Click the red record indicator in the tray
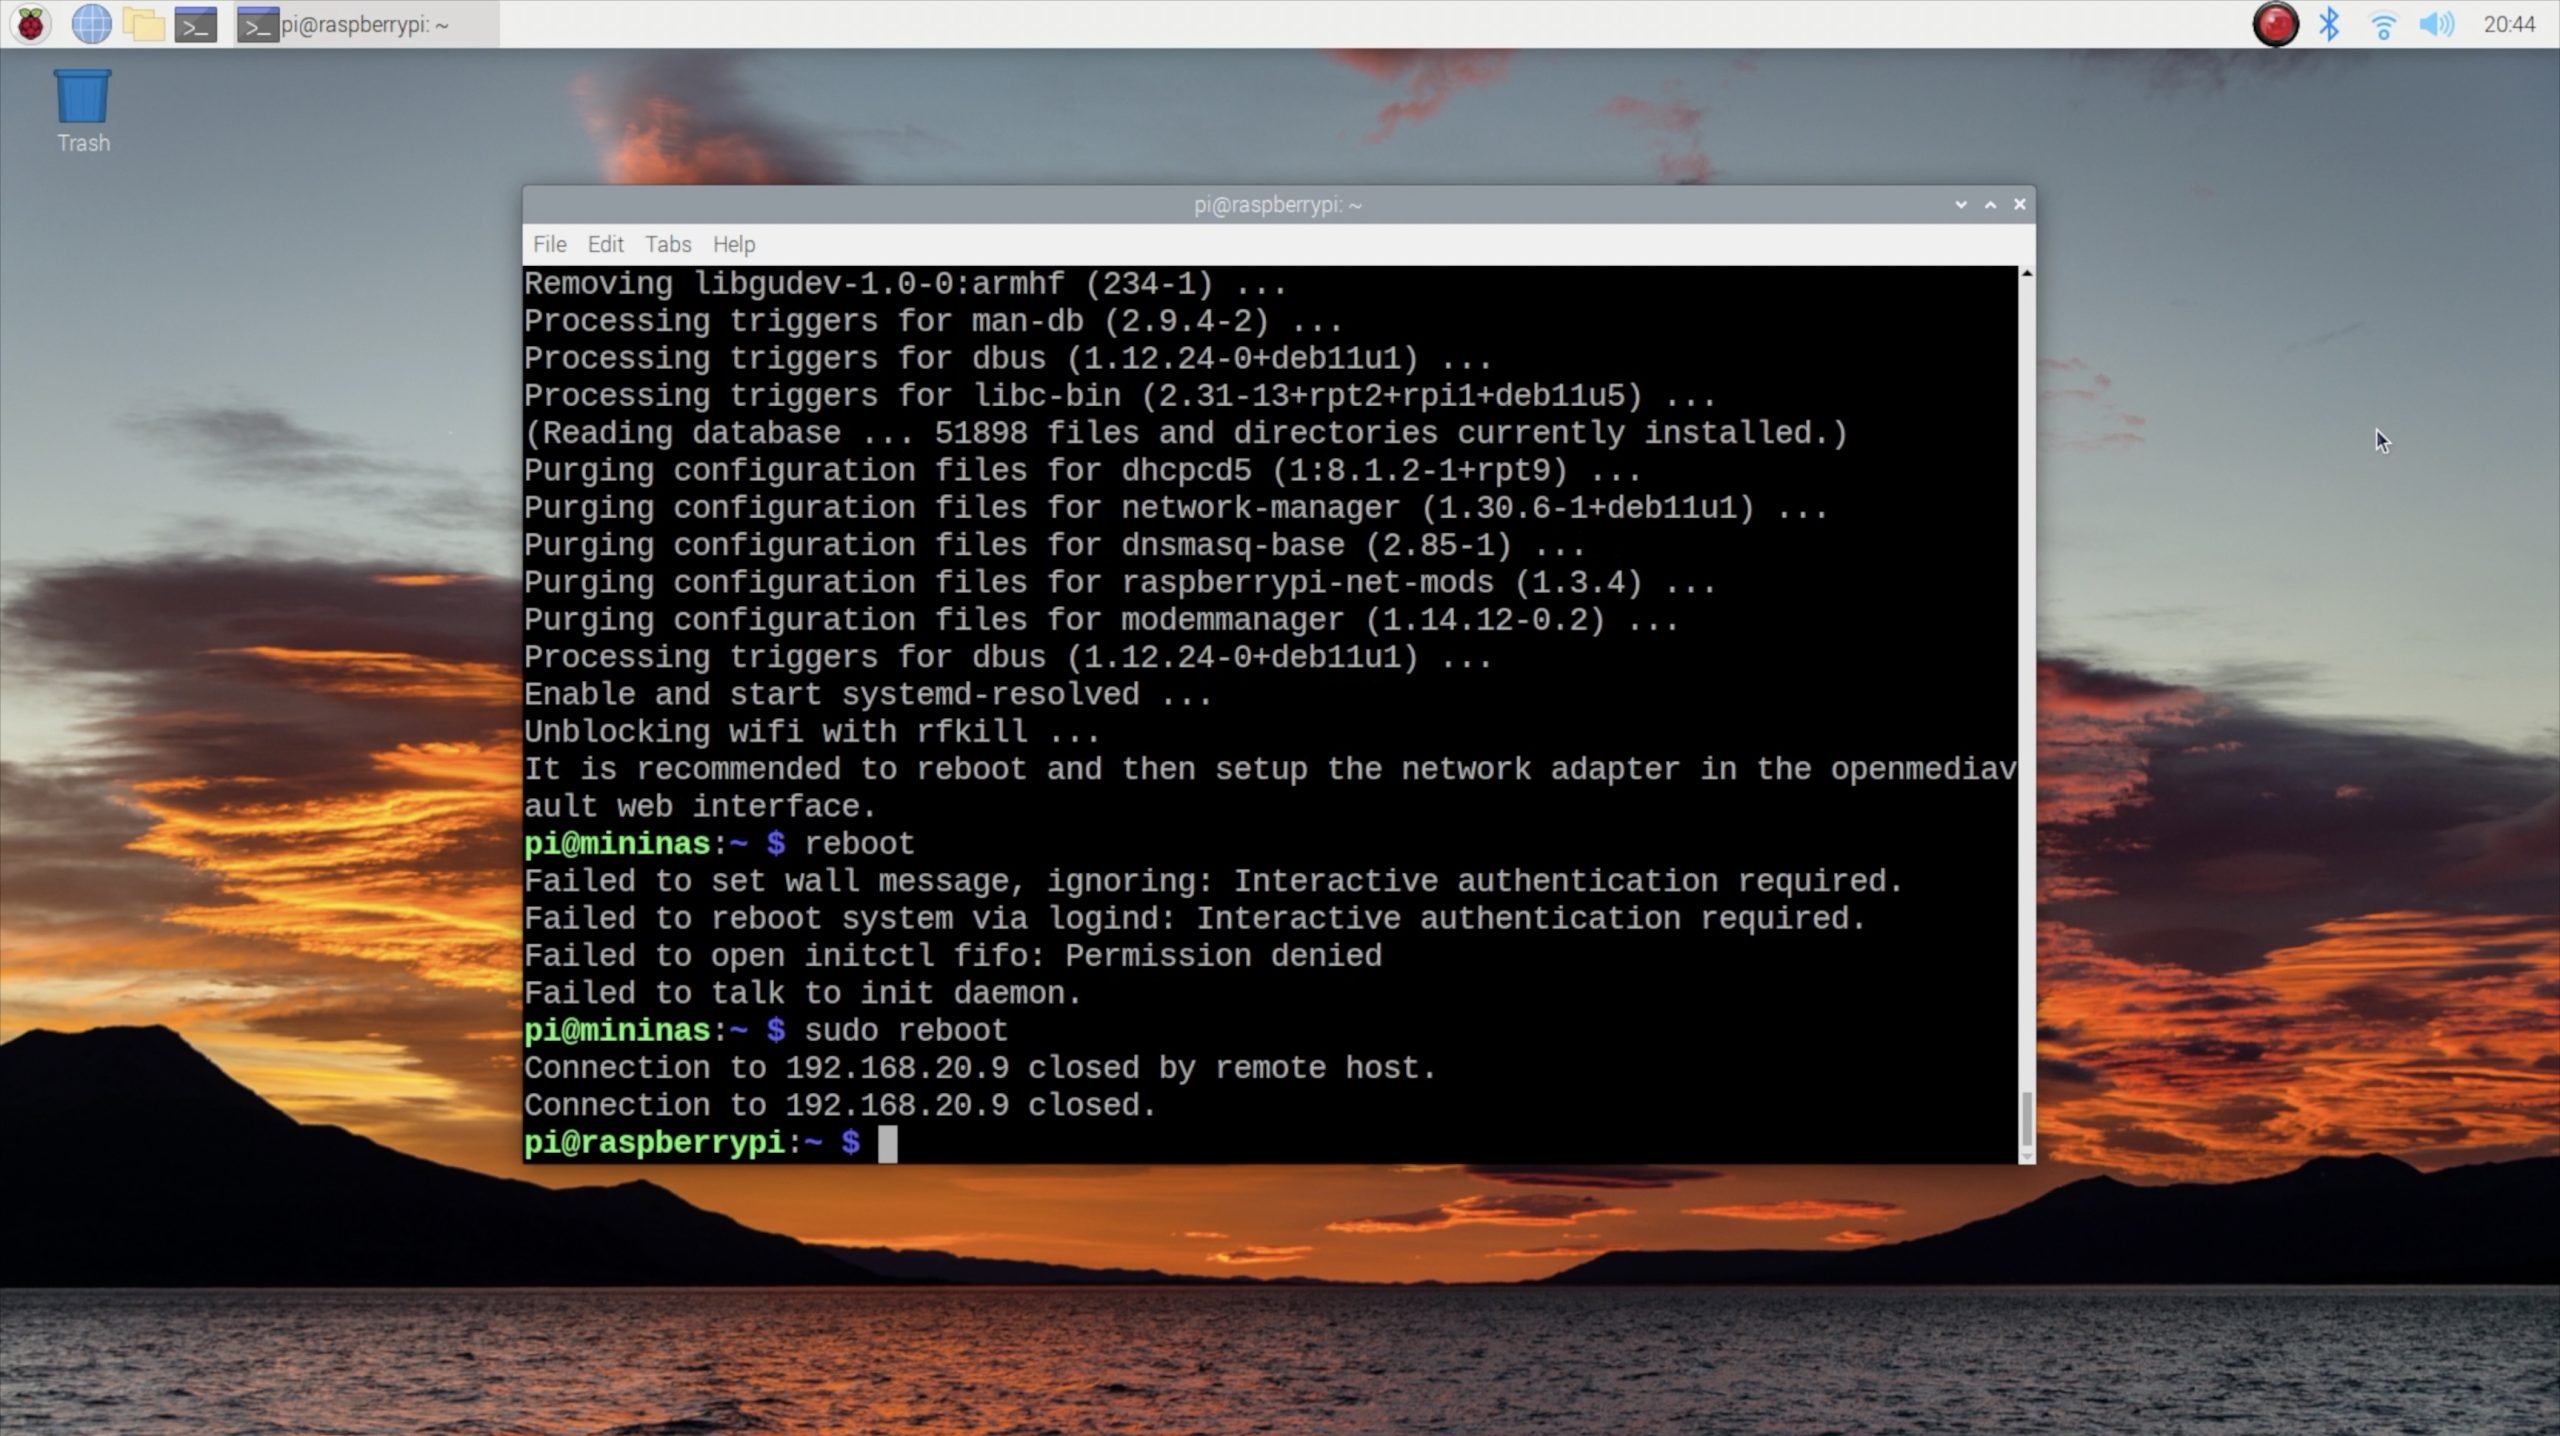This screenshot has height=1436, width=2560. (x=2275, y=24)
